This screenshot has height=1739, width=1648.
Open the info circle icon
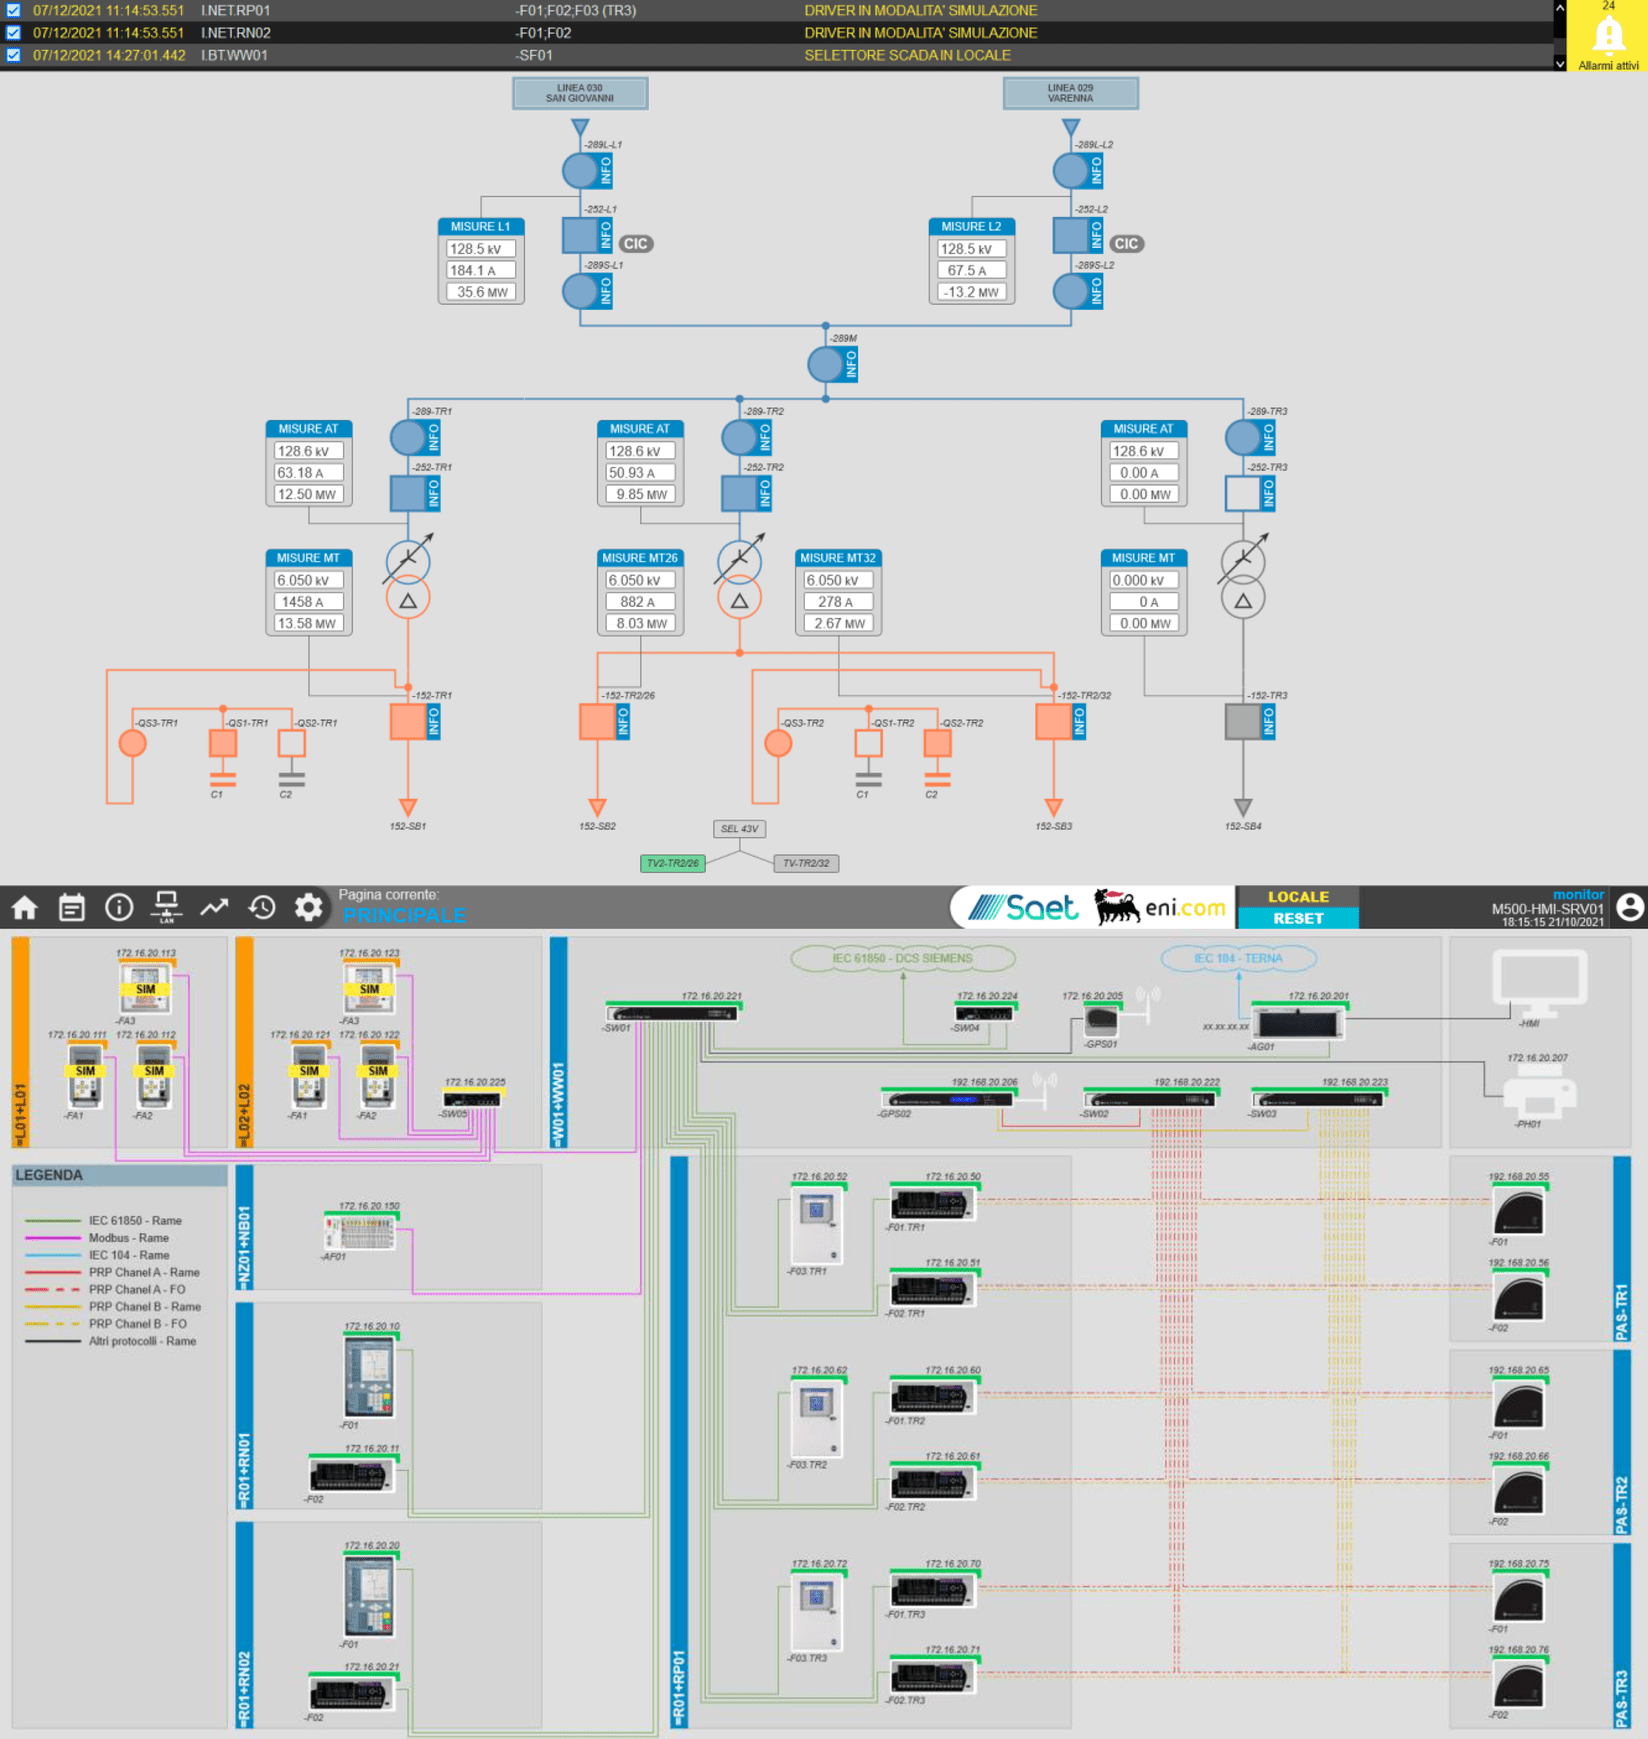pos(119,907)
